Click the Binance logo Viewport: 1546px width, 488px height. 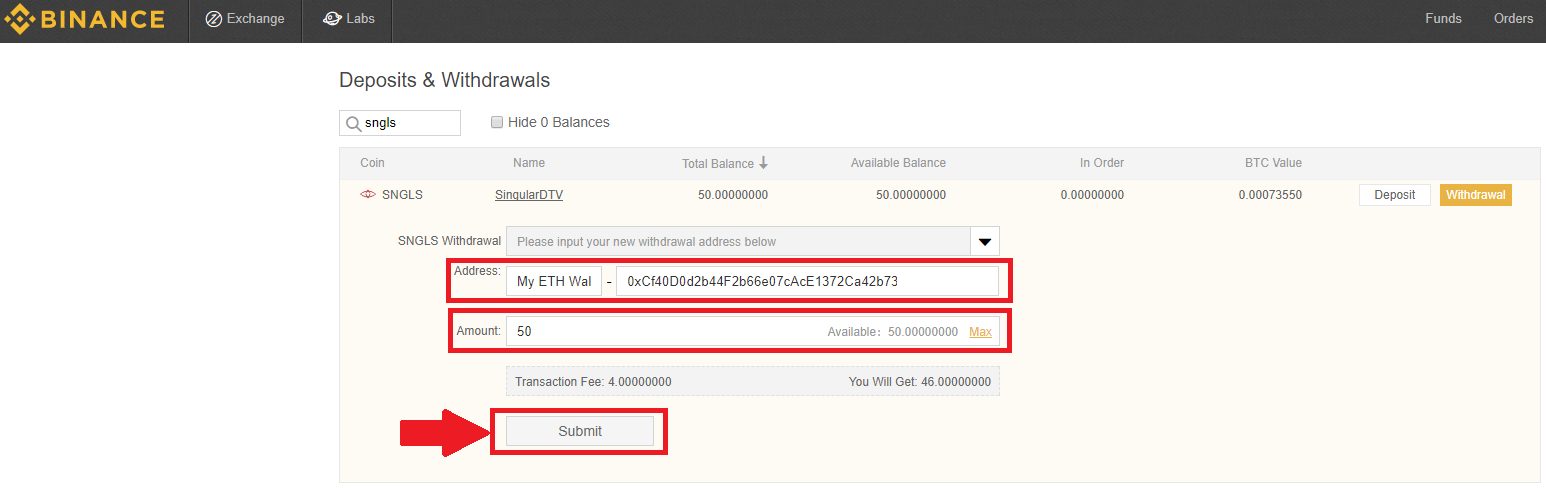84,19
